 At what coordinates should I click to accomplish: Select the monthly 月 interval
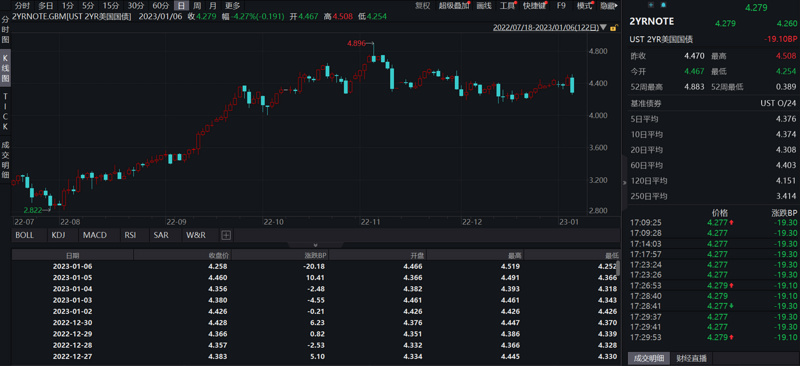coord(212,6)
